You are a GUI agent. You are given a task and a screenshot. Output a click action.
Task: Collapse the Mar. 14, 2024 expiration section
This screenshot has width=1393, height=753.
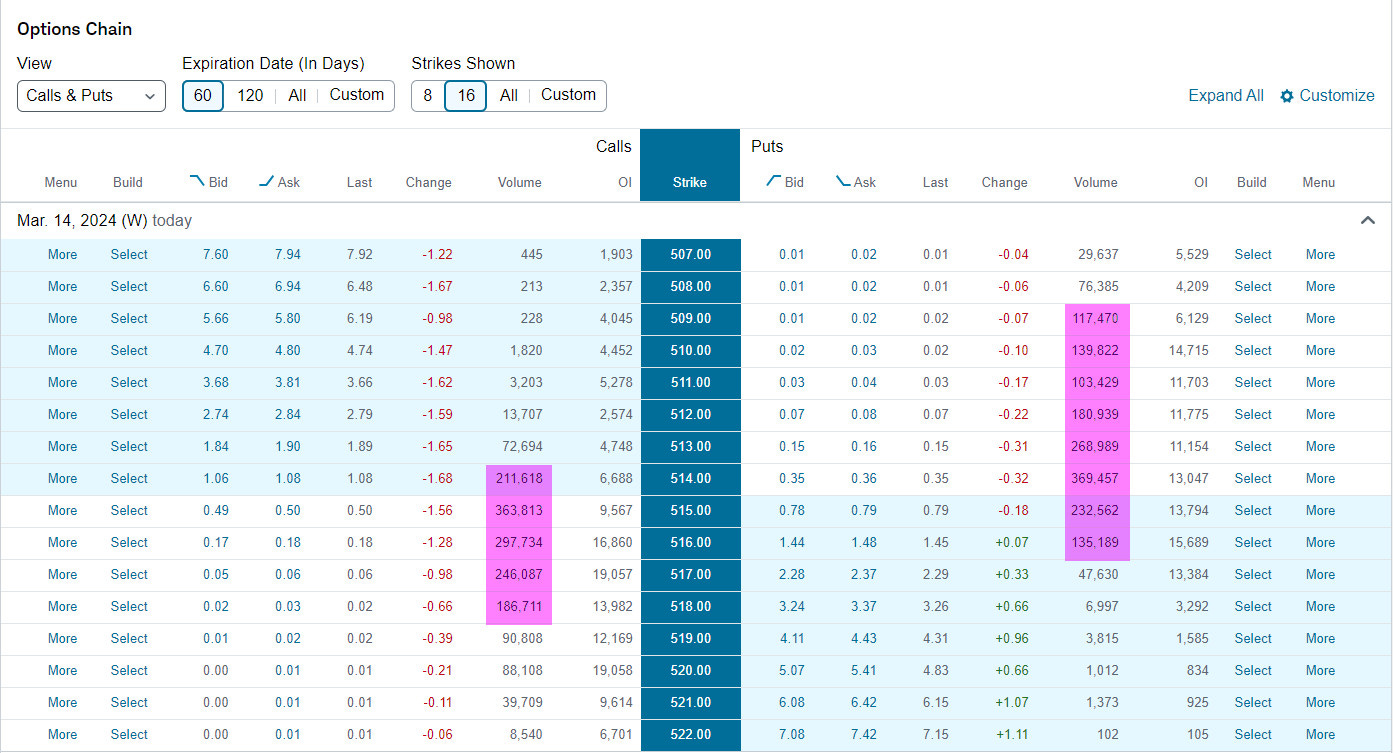coord(1368,220)
